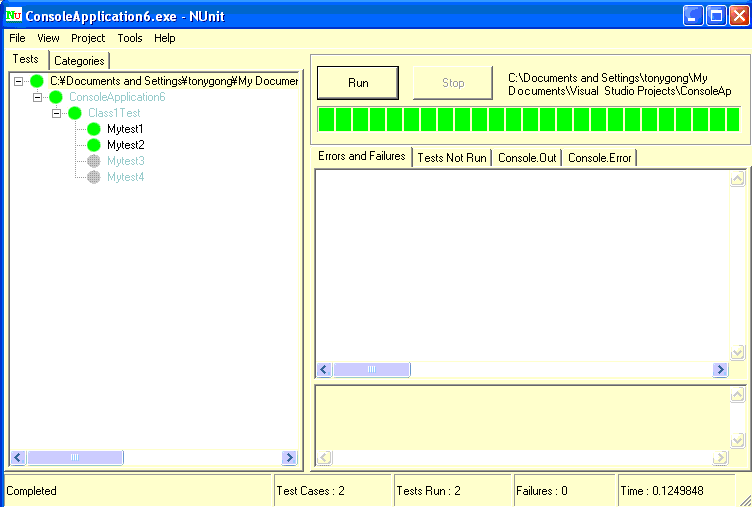
Task: Click the Stop button
Action: [x=453, y=83]
